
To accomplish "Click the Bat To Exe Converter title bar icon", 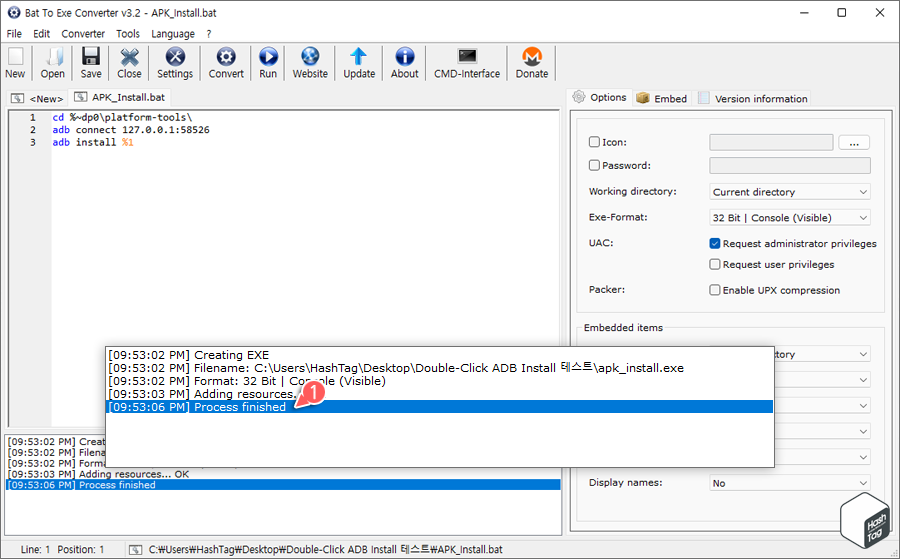I will 14,13.
